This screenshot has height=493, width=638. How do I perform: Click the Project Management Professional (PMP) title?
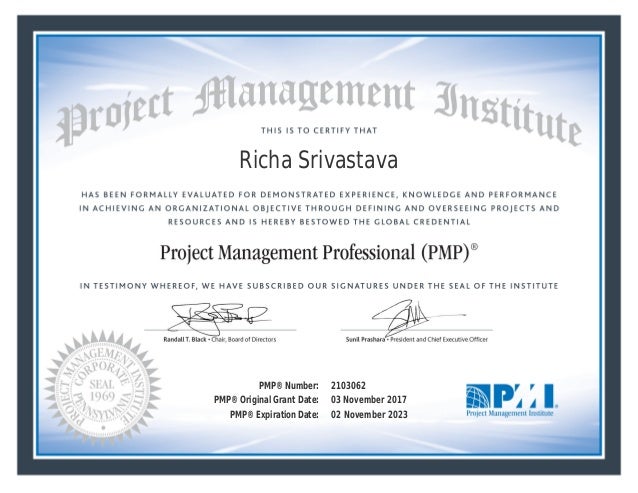point(319,253)
